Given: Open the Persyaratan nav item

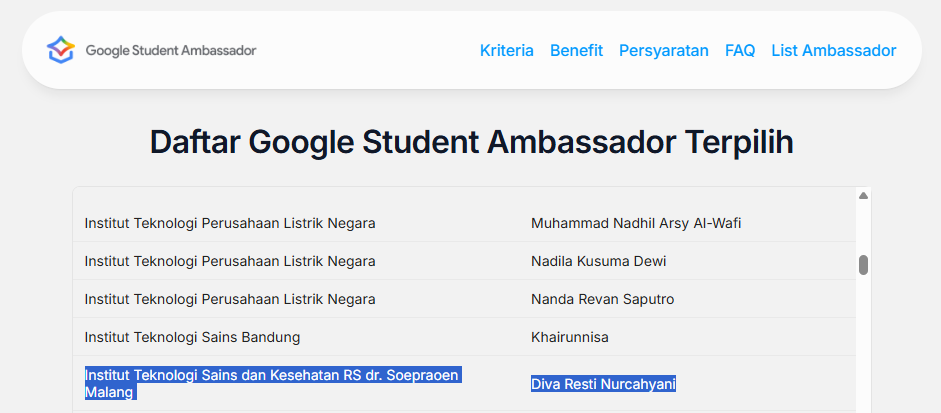Looking at the screenshot, I should click(x=663, y=50).
